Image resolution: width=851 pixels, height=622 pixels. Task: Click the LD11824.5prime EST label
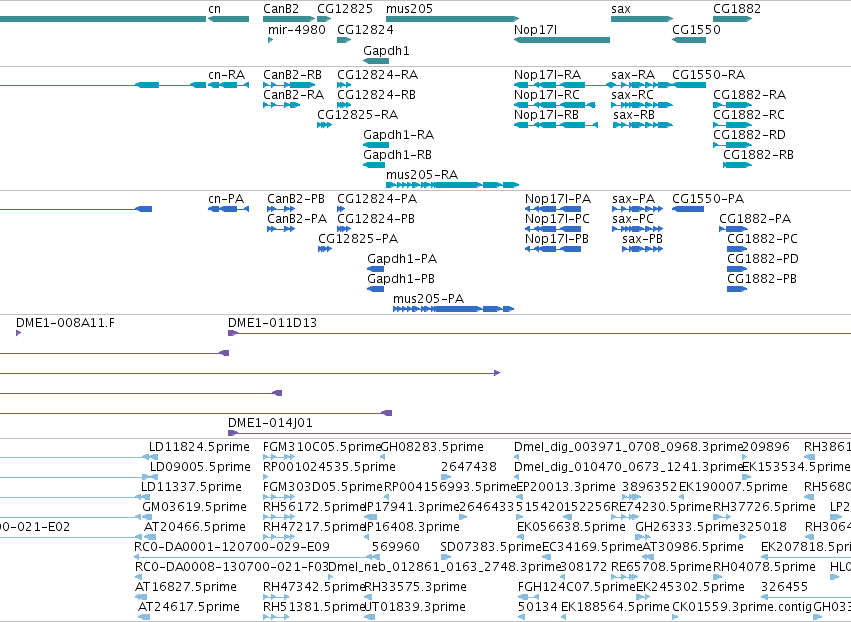(x=199, y=447)
